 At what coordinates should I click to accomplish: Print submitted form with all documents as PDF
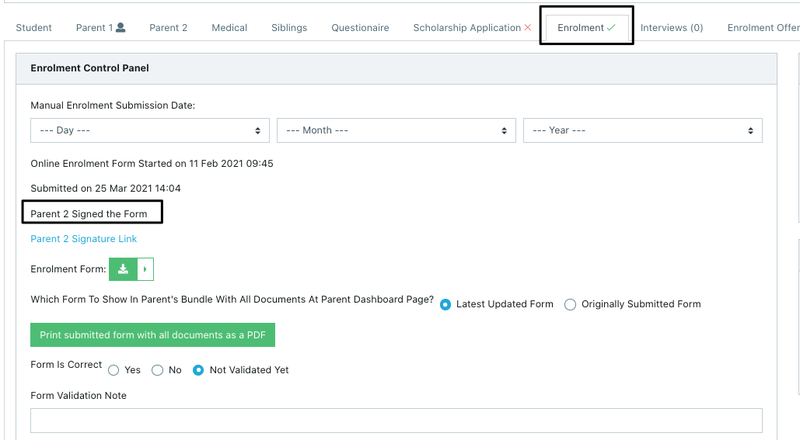[x=153, y=335]
